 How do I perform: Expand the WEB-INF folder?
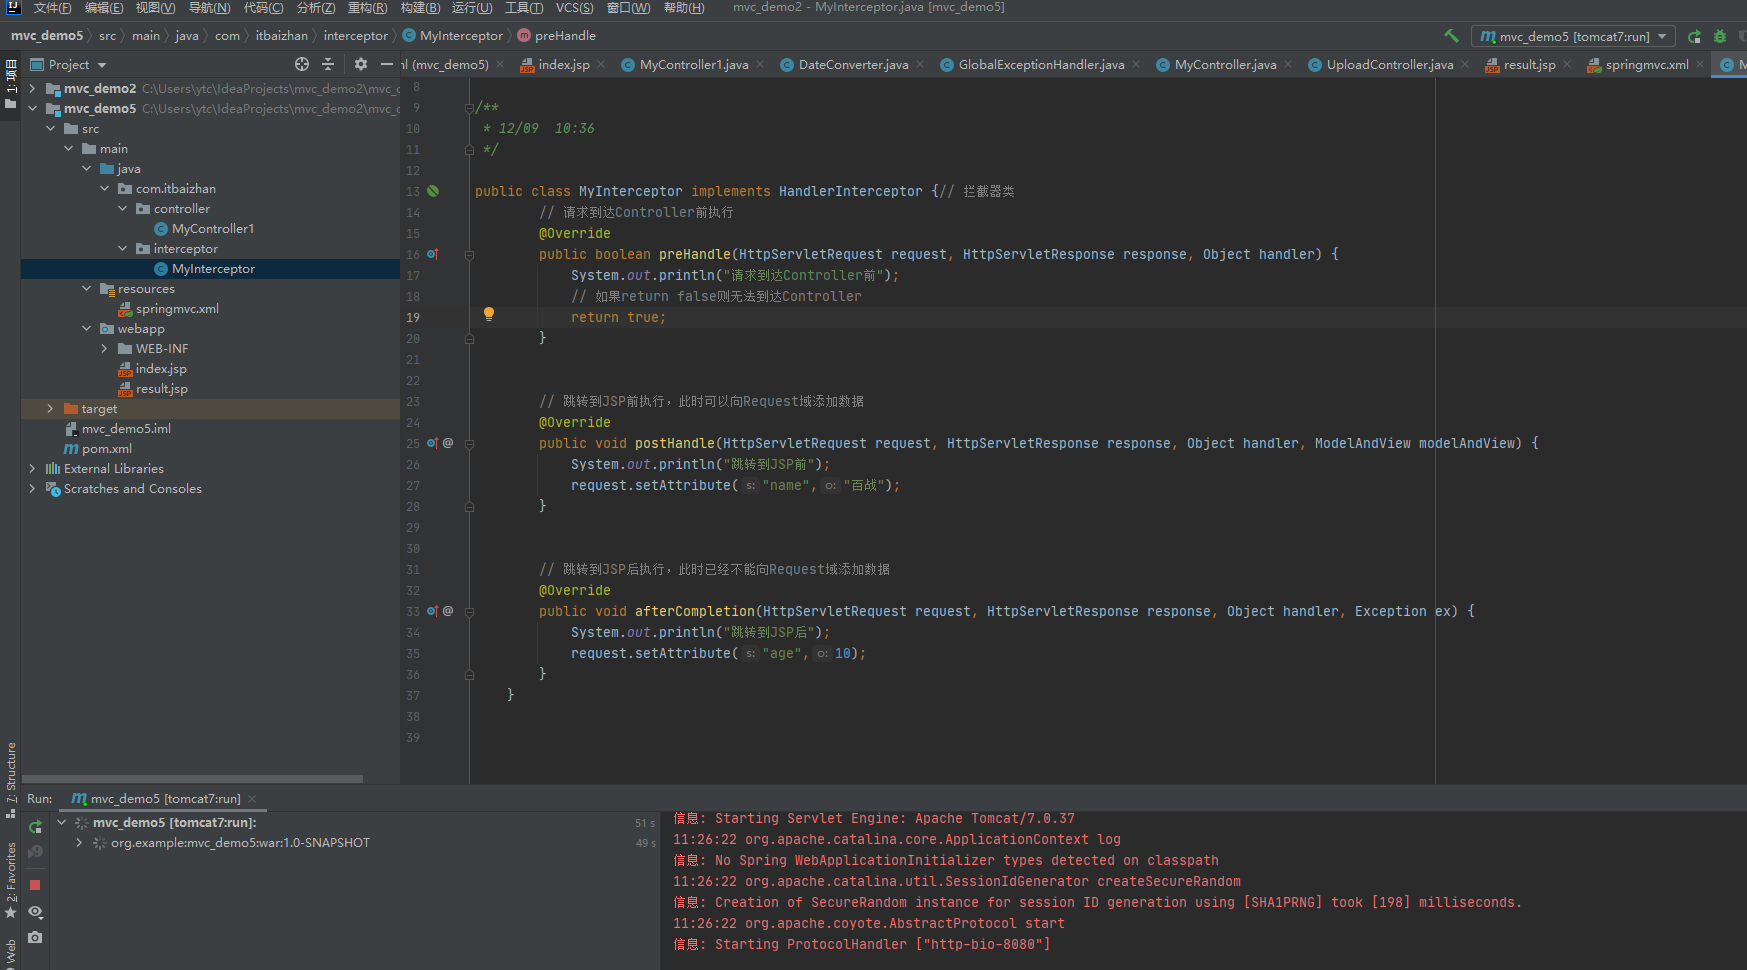coord(104,349)
